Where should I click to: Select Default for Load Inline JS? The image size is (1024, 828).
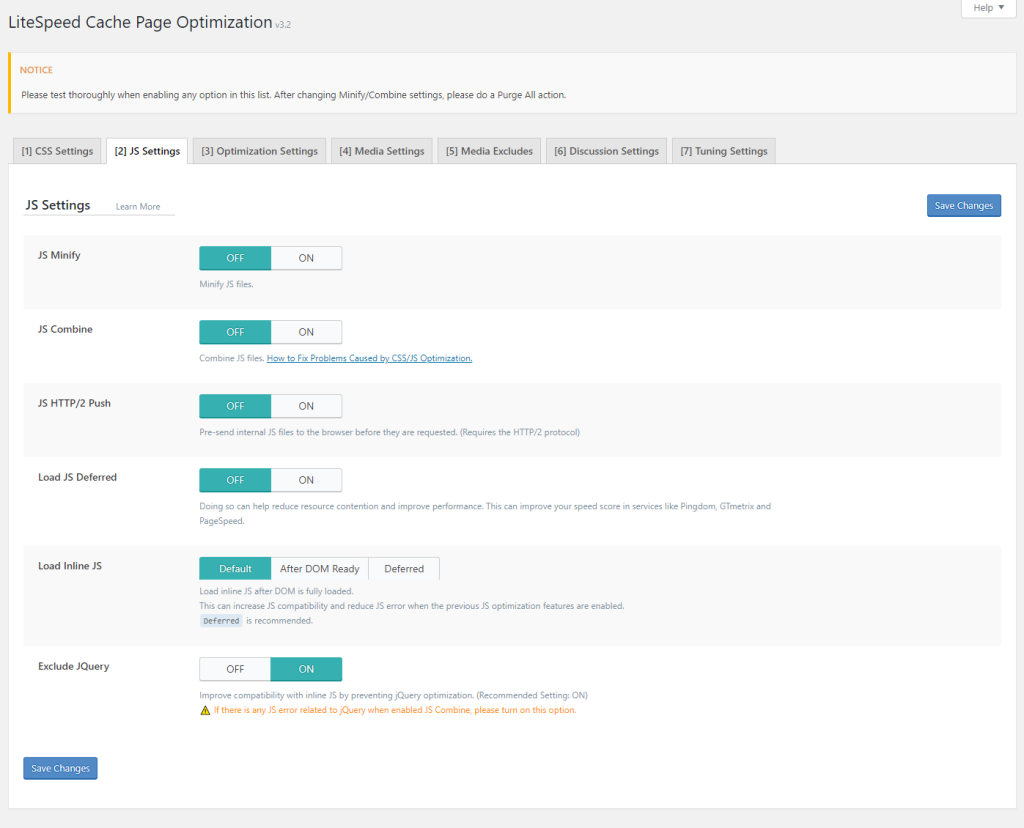click(235, 569)
